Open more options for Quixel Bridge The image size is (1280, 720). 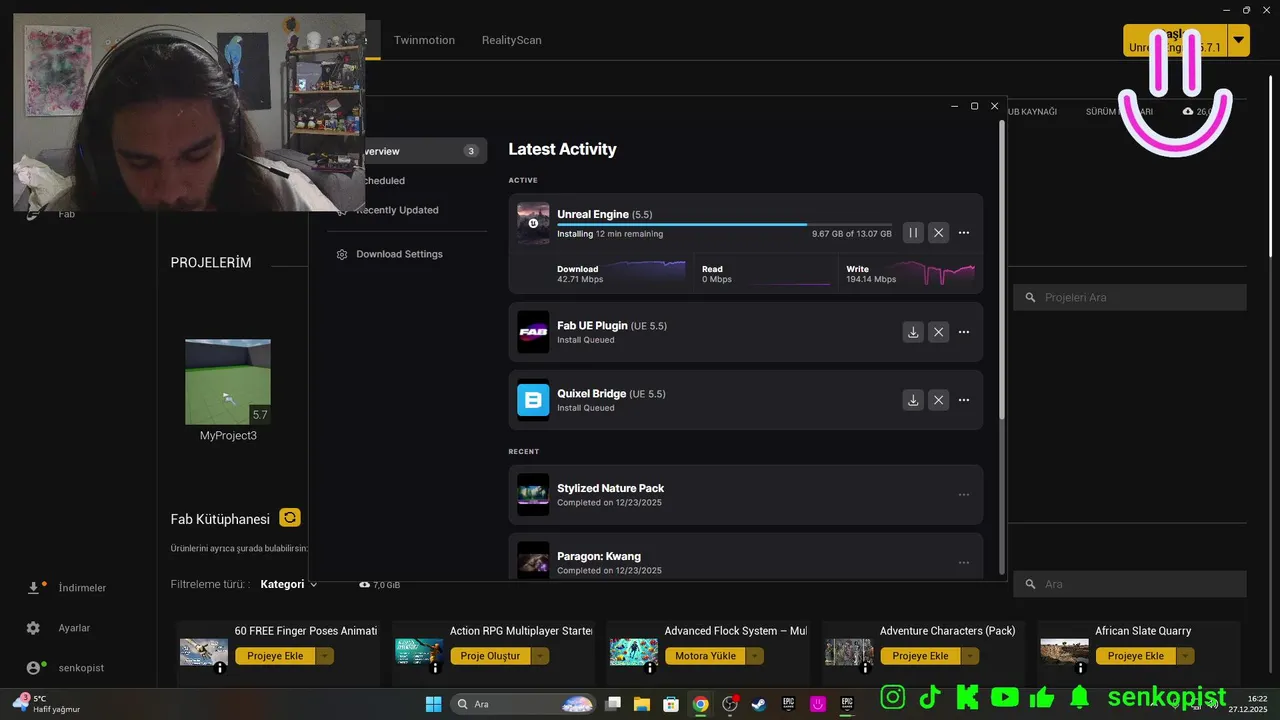964,400
